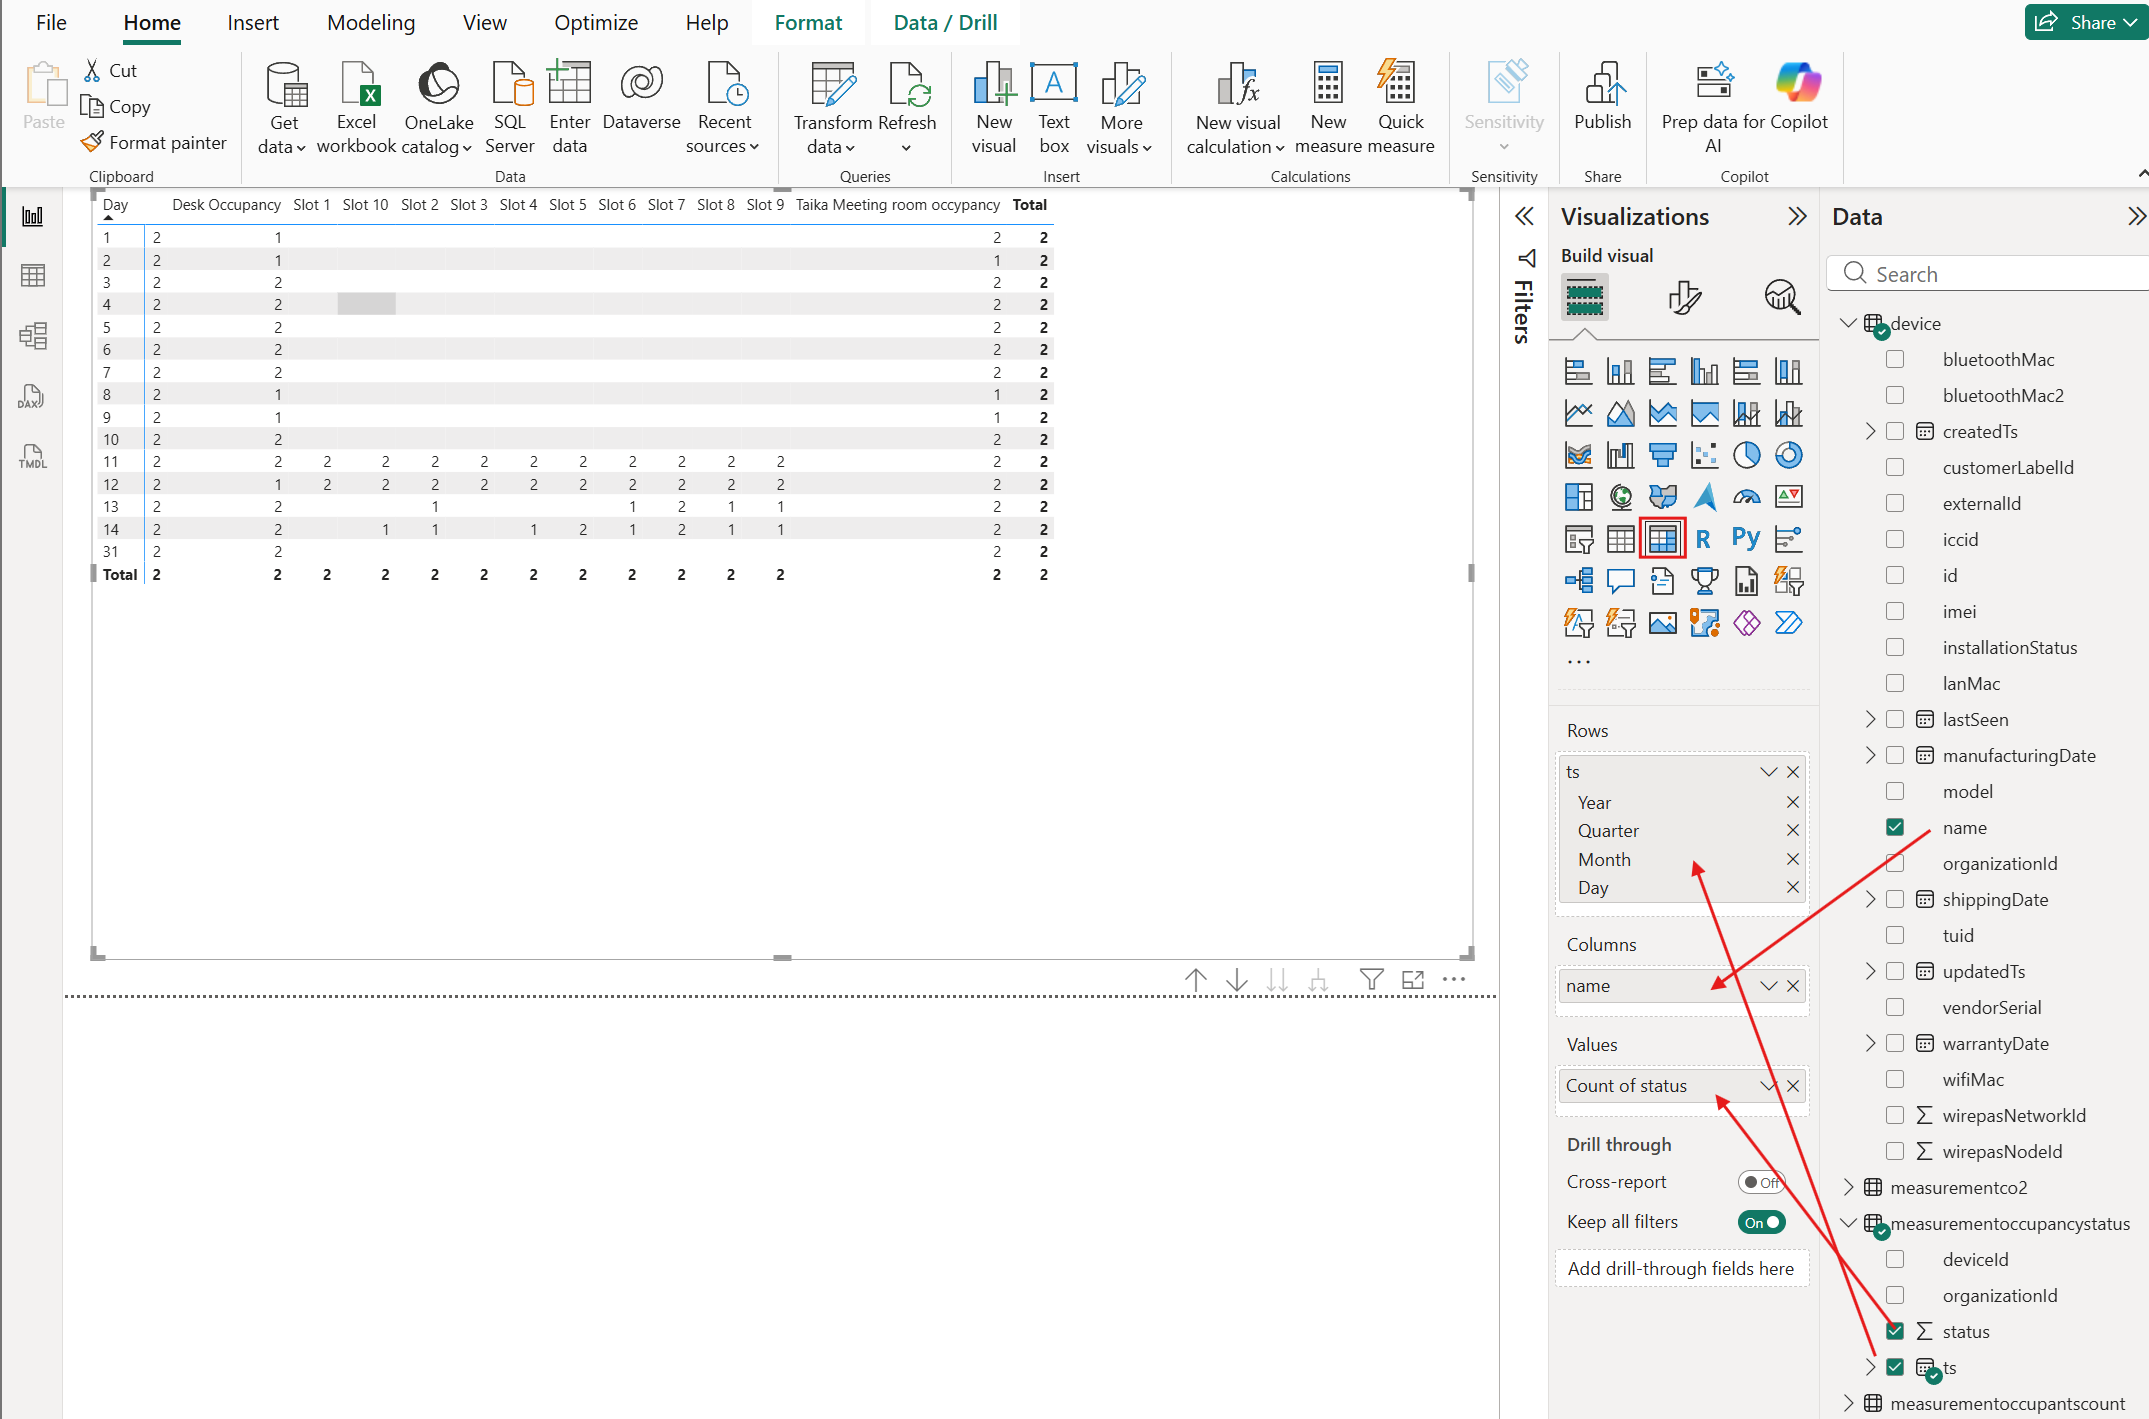The width and height of the screenshot is (2149, 1419).
Task: Uncheck the status field checkbox
Action: tap(1895, 1331)
